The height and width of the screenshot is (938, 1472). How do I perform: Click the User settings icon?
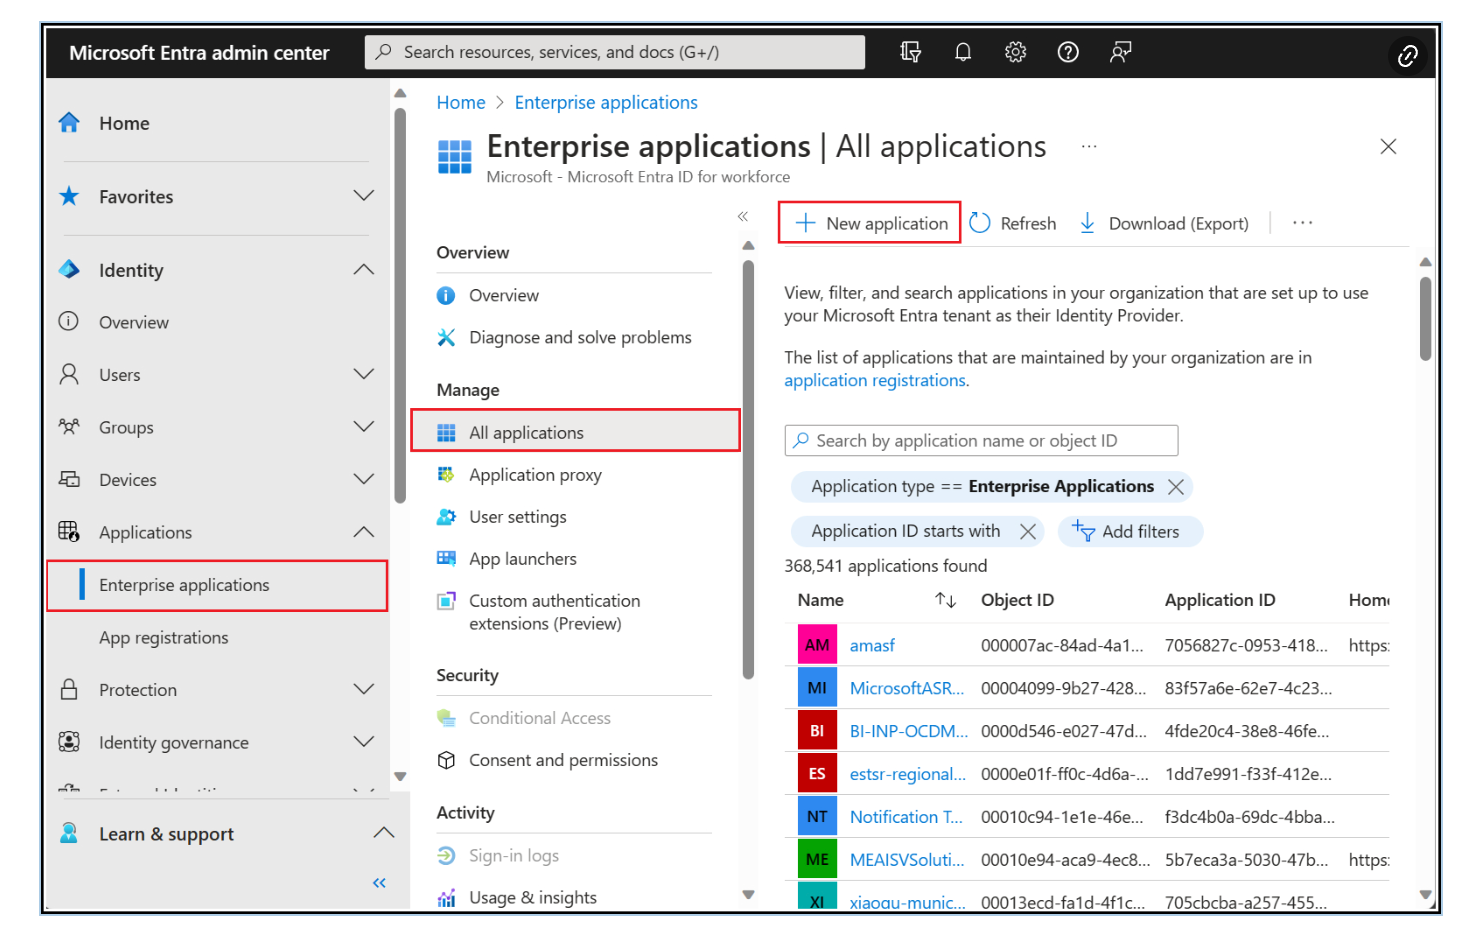click(x=446, y=516)
